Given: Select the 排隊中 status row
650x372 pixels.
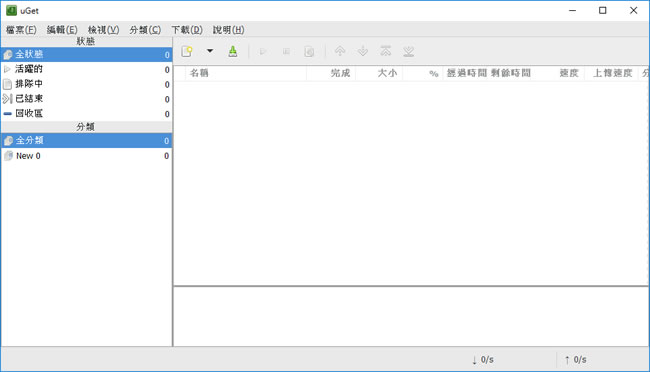Looking at the screenshot, I should (87, 84).
